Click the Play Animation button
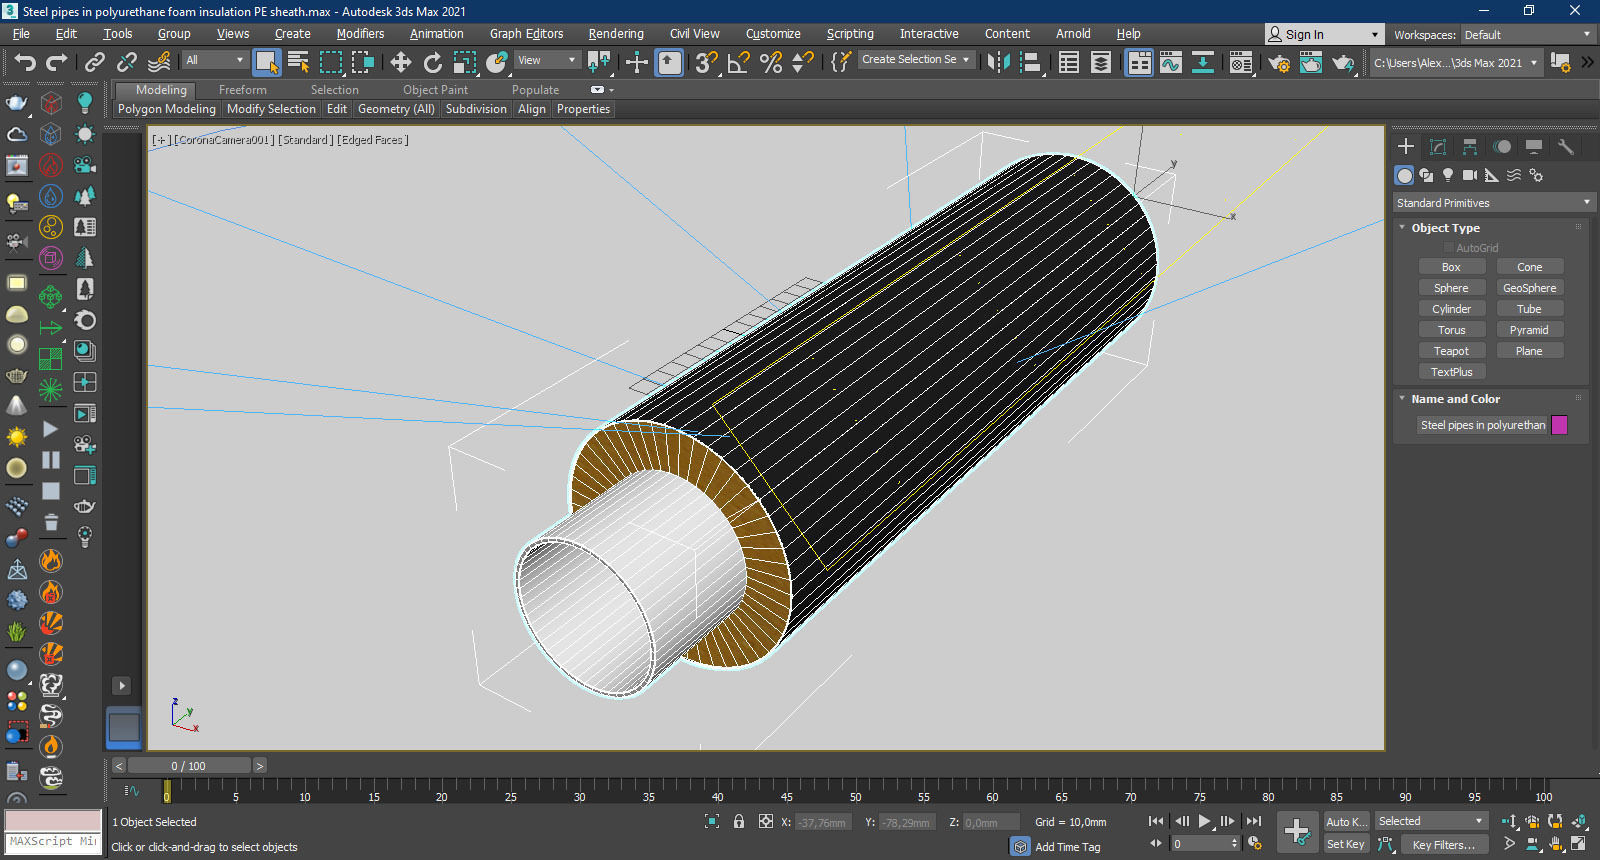The height and width of the screenshot is (860, 1600). (x=1204, y=821)
